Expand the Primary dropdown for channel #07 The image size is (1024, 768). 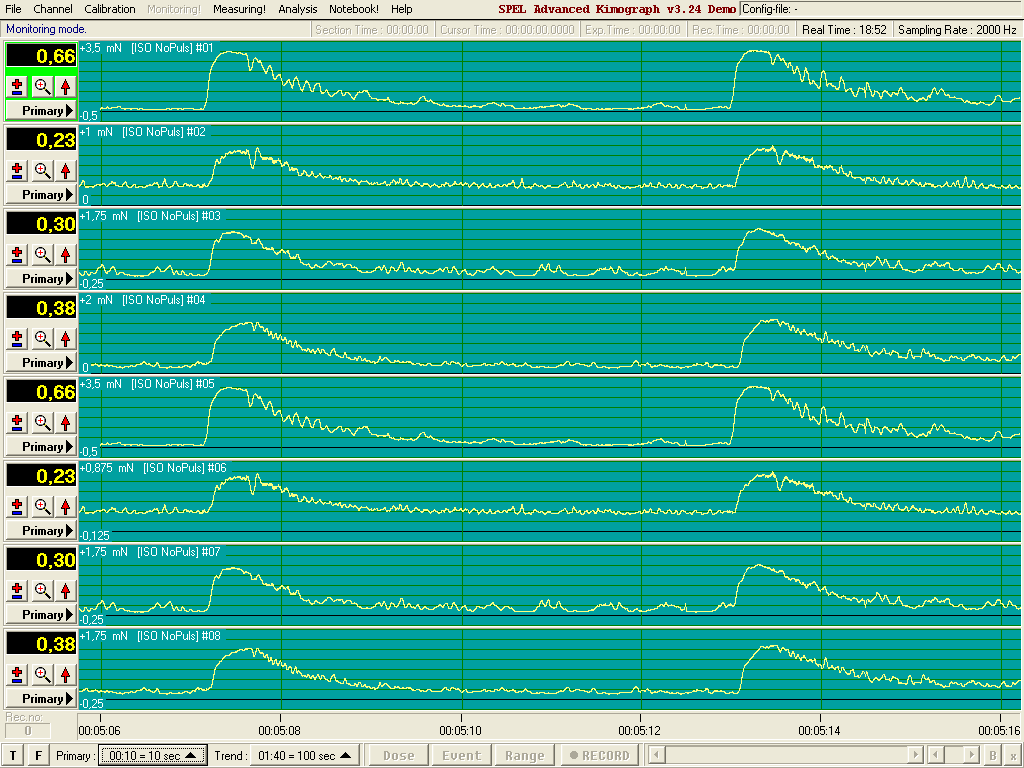pos(41,615)
